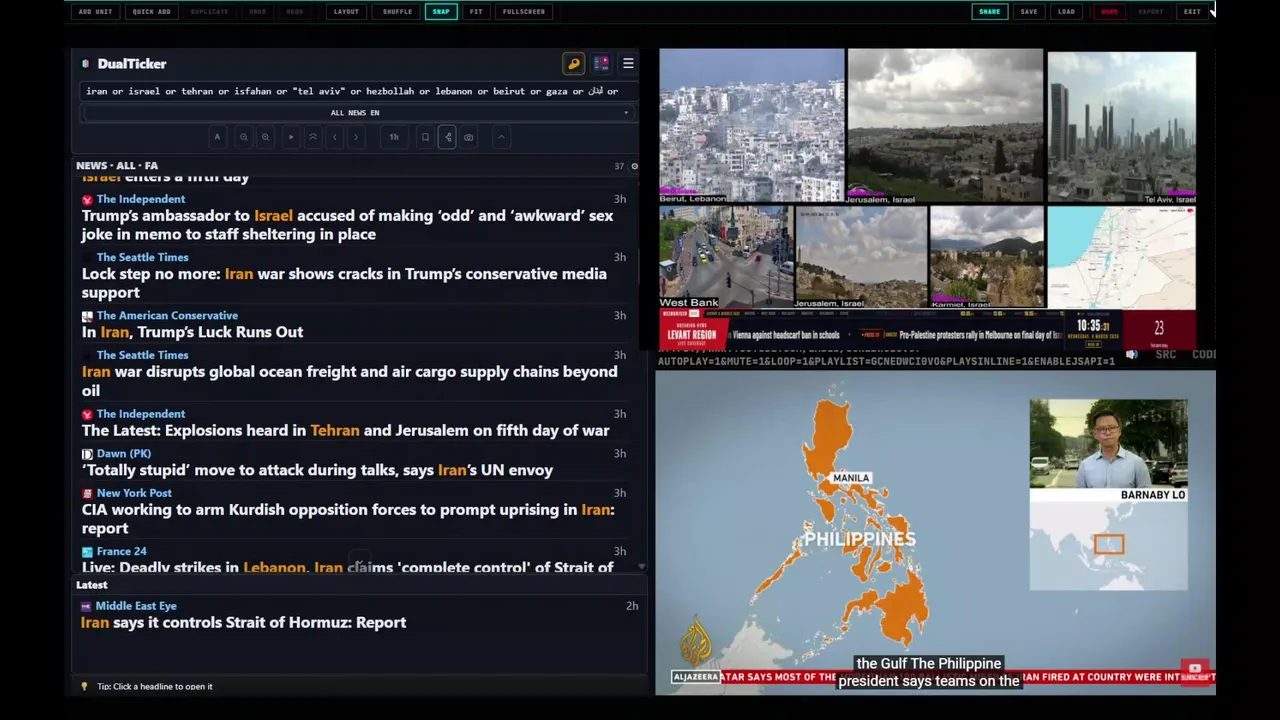
Task: Click the EXIT button
Action: point(1192,11)
